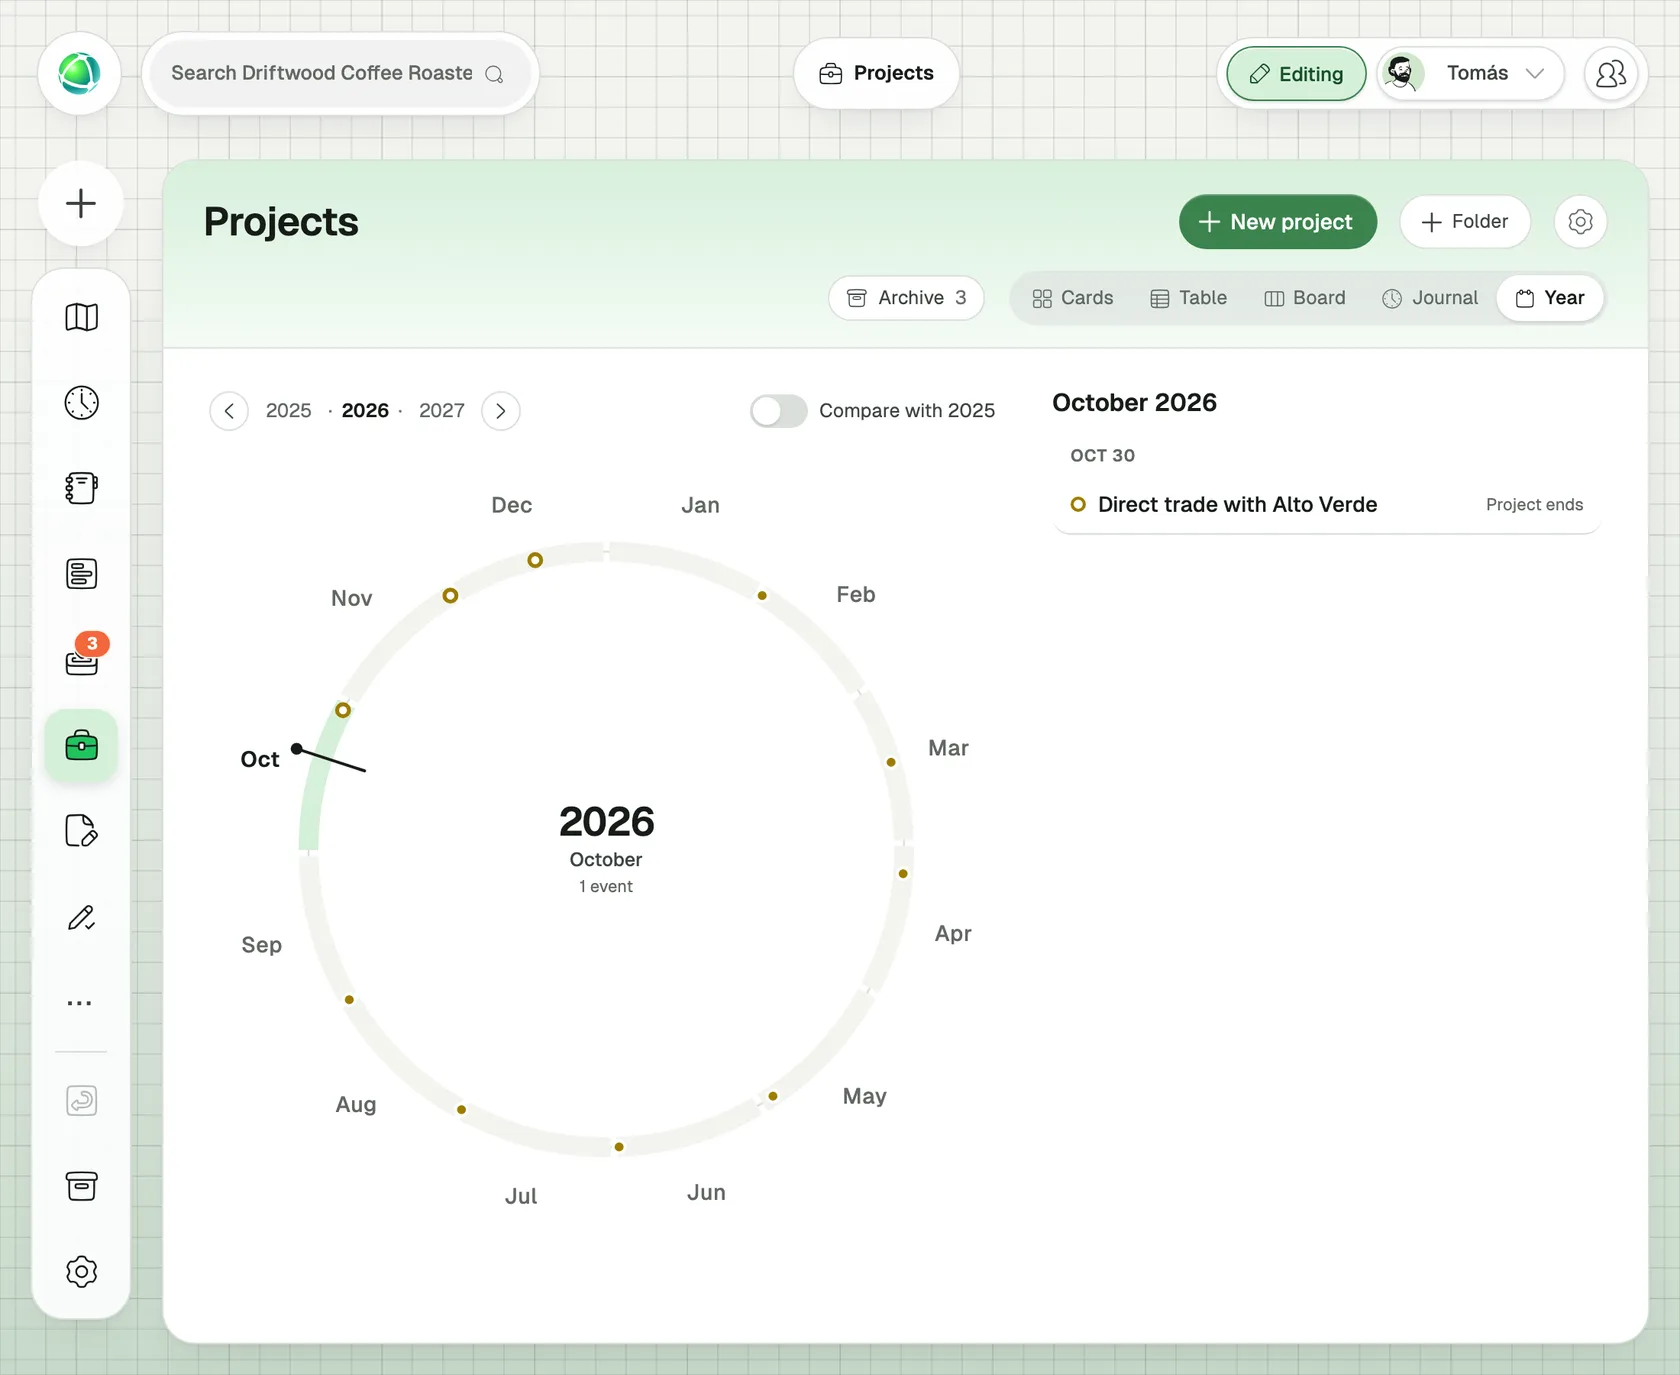Switch to Board view
This screenshot has width=1680, height=1375.
(x=1305, y=298)
